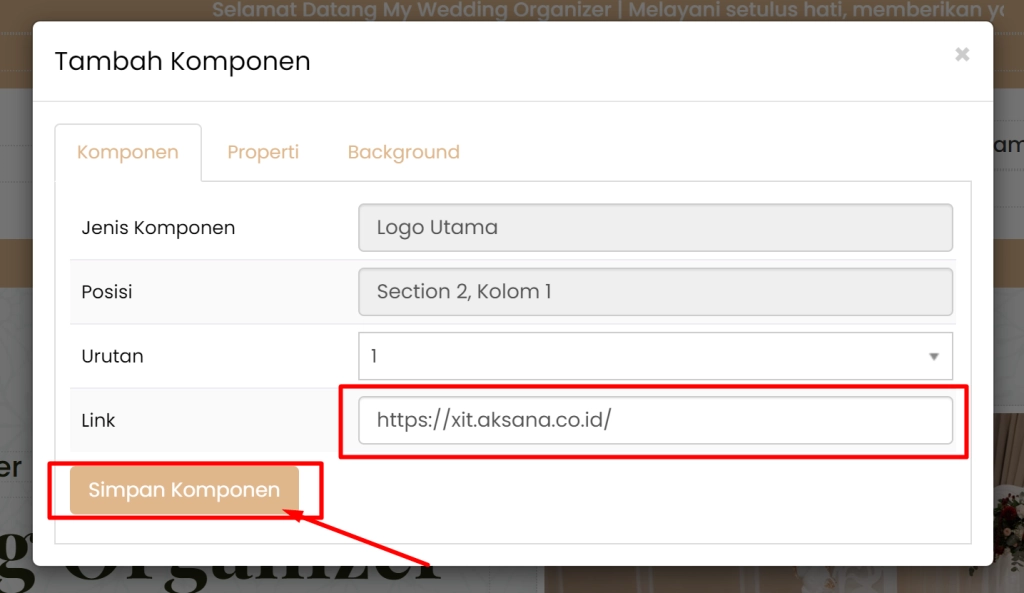The height and width of the screenshot is (593, 1024).
Task: Select the Posisi field with Section 2, Kolom 1
Action: [655, 292]
